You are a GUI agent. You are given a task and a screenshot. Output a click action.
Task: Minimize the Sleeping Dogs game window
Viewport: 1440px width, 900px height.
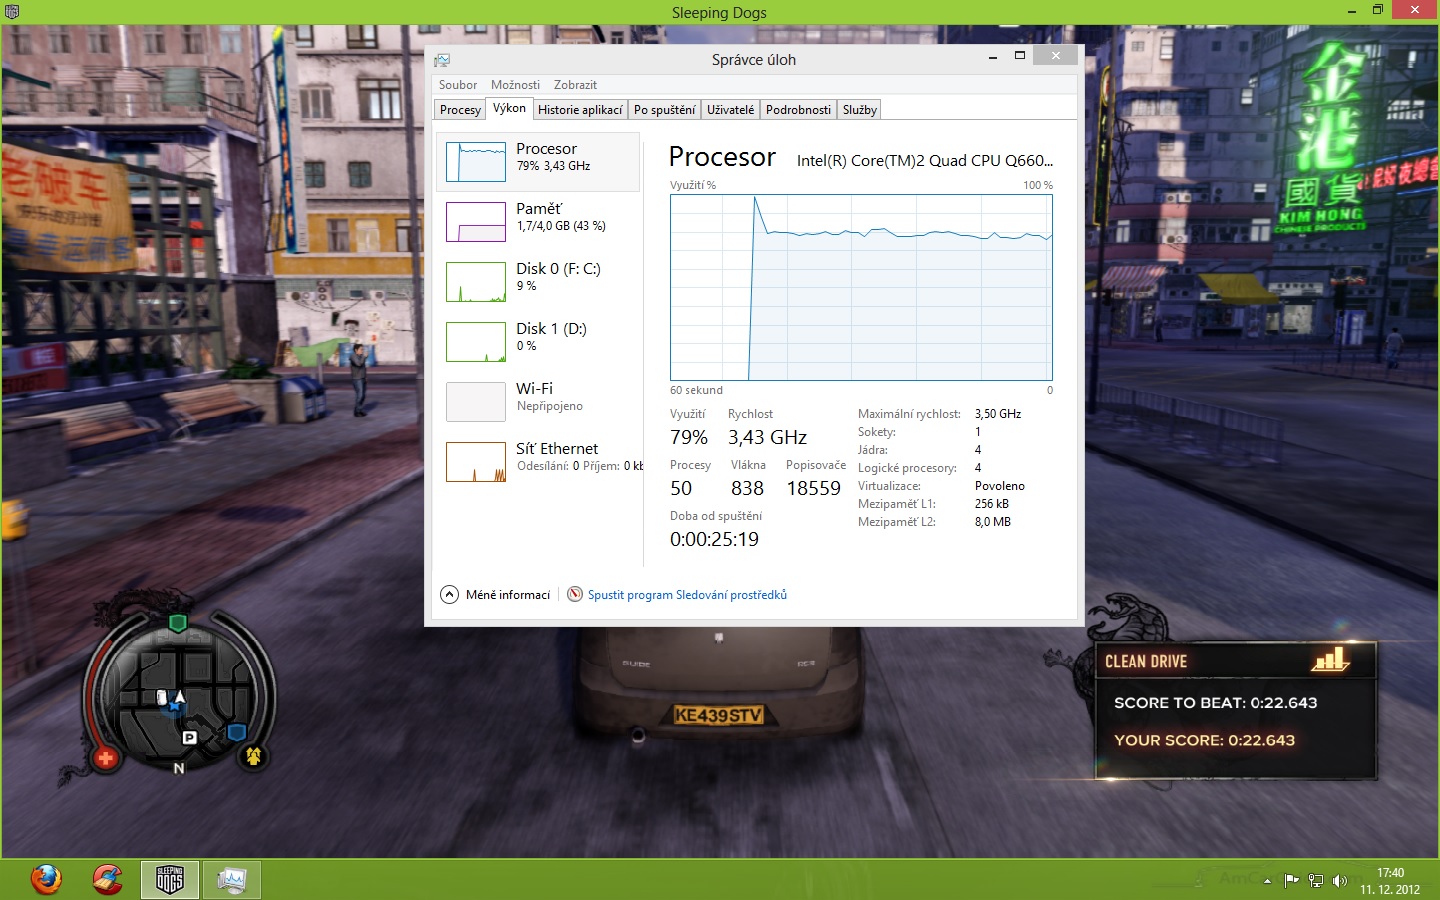pyautogui.click(x=1352, y=10)
